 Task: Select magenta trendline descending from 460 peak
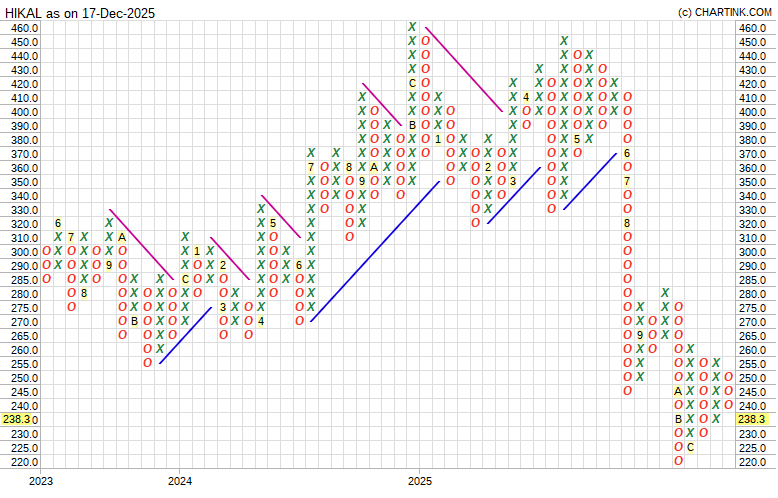click(x=464, y=69)
